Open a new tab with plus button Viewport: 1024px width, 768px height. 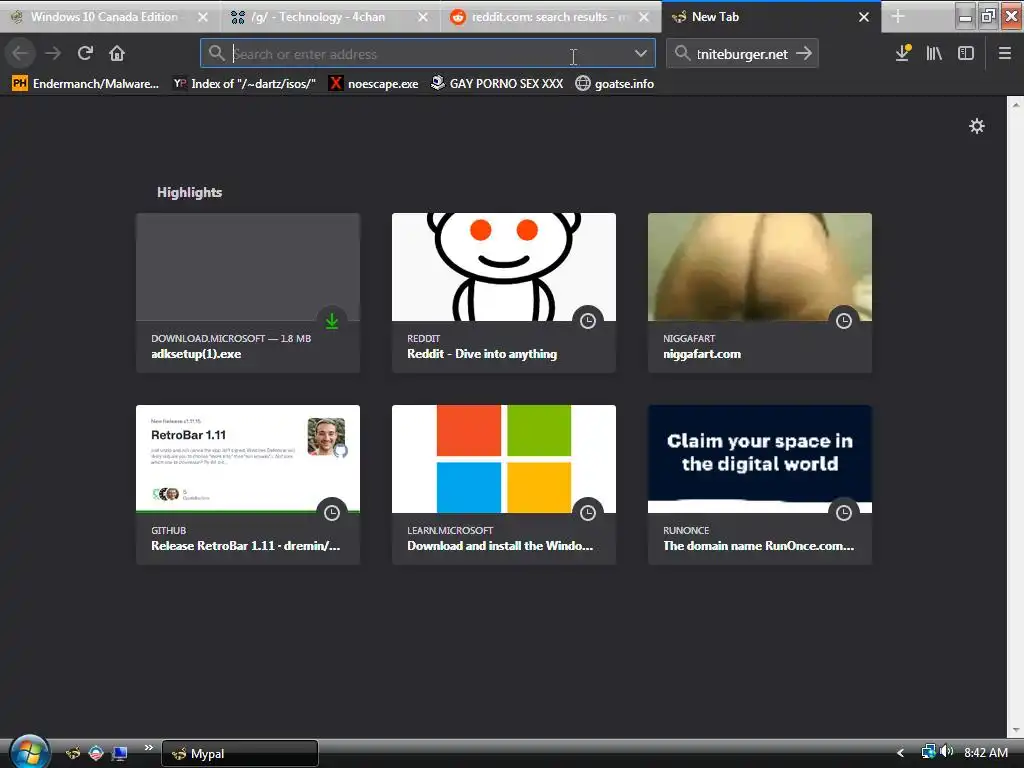click(x=898, y=17)
